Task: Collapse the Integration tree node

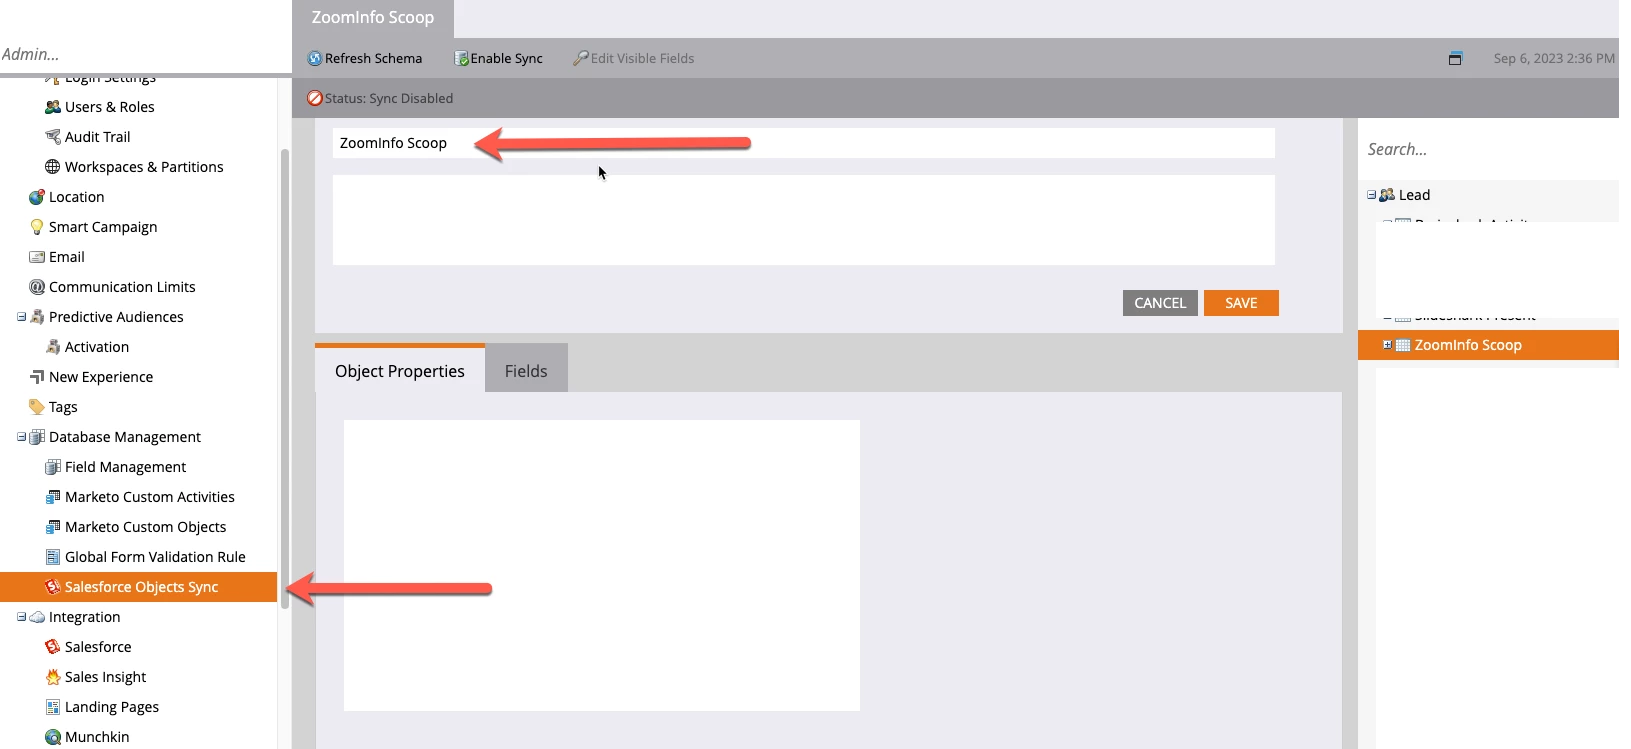Action: pos(22,617)
